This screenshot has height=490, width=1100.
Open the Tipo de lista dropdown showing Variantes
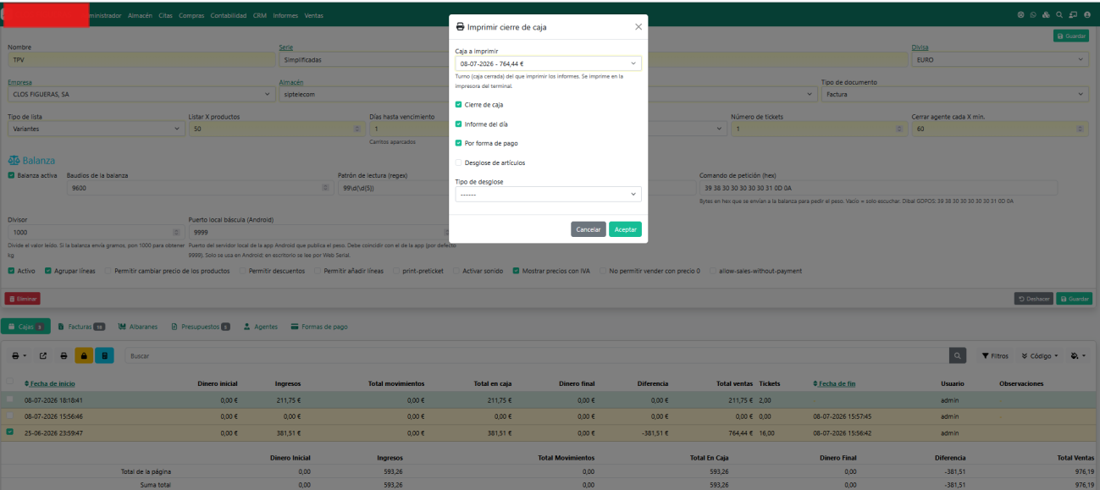click(96, 128)
